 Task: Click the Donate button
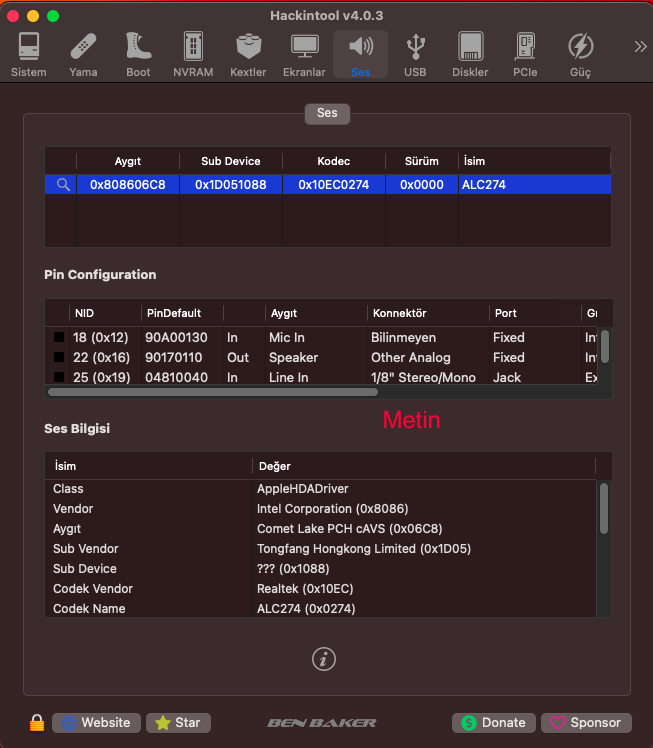494,723
